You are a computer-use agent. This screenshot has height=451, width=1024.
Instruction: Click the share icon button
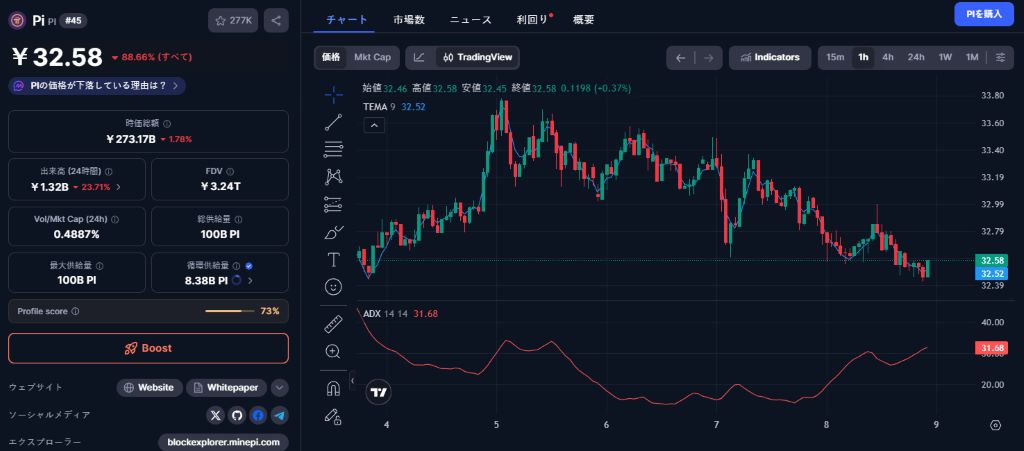click(276, 20)
